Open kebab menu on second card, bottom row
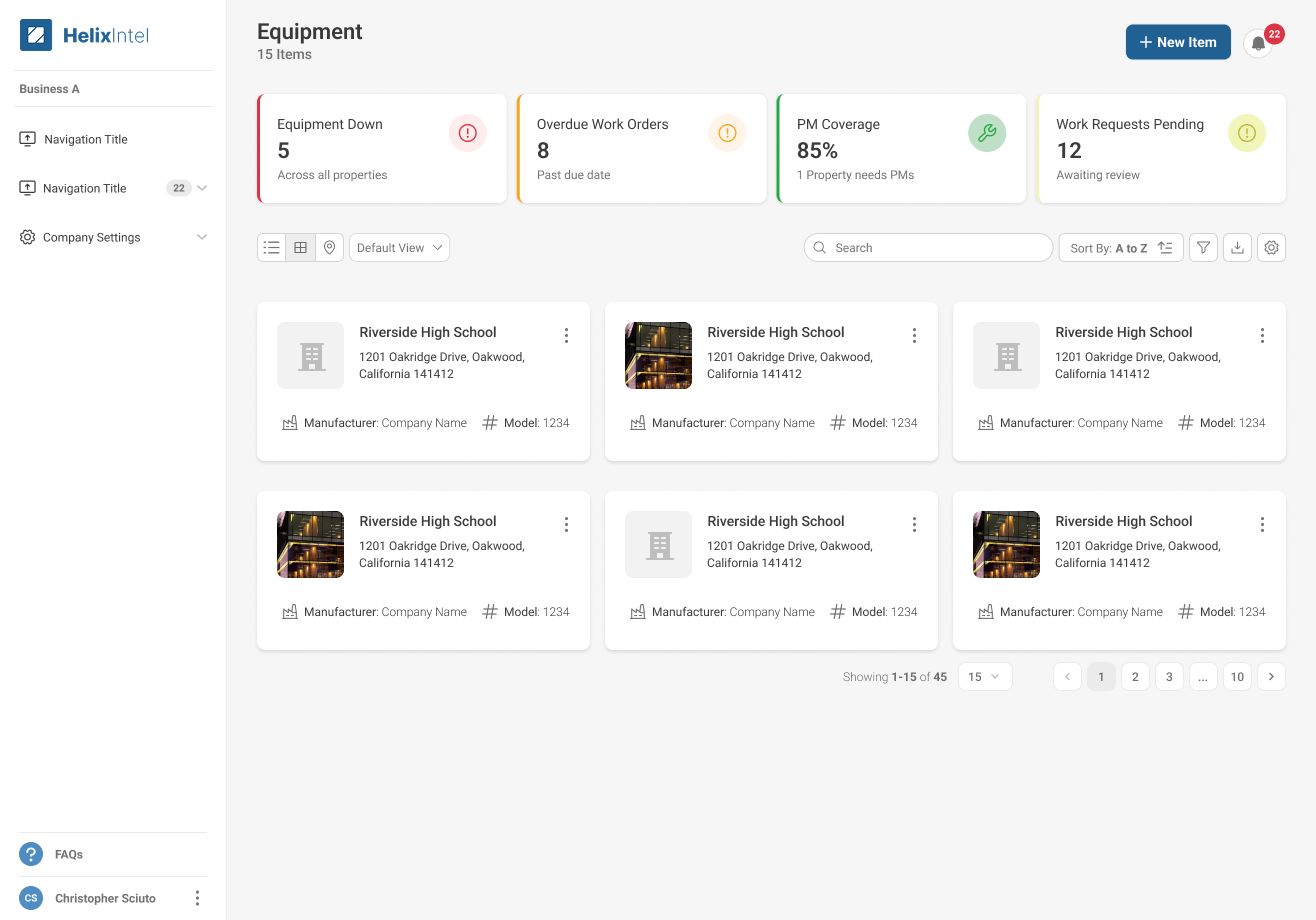The height and width of the screenshot is (920, 1316). 914,525
